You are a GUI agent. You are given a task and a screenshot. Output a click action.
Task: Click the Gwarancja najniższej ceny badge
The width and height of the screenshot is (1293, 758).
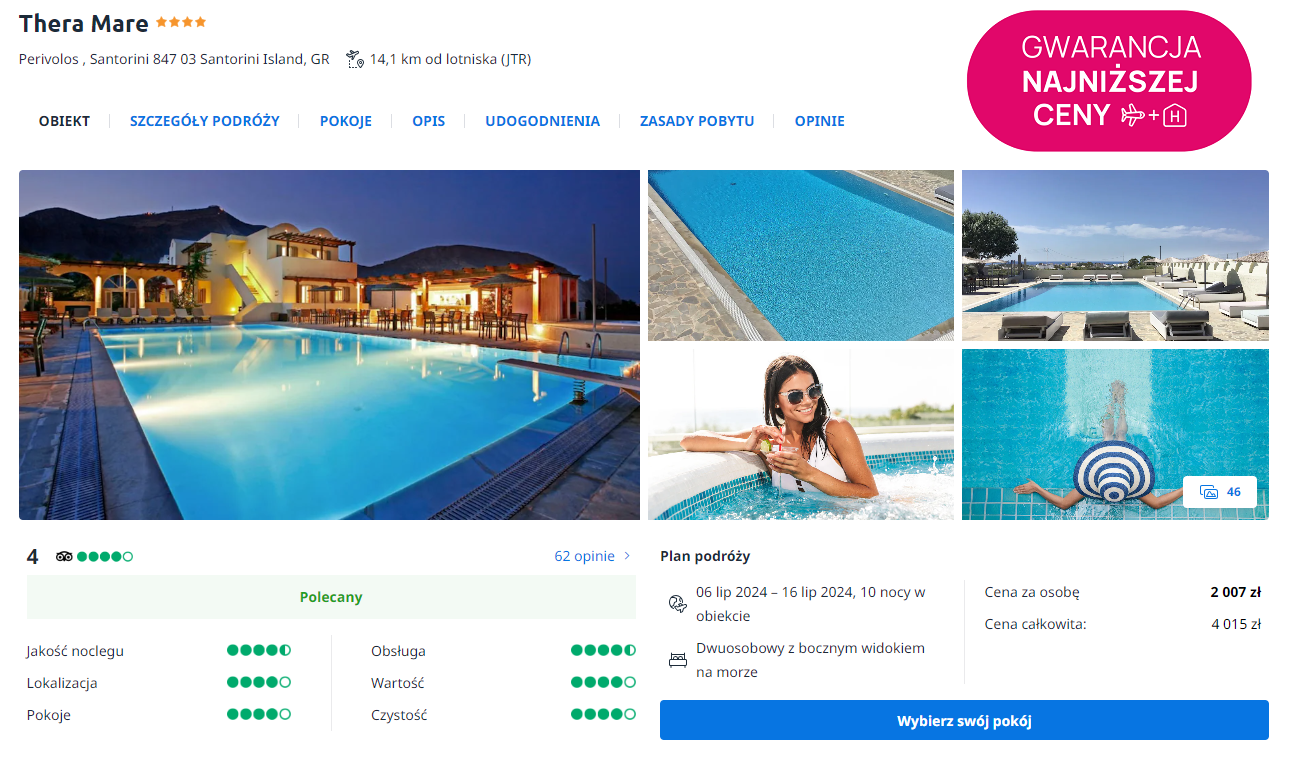click(1109, 81)
